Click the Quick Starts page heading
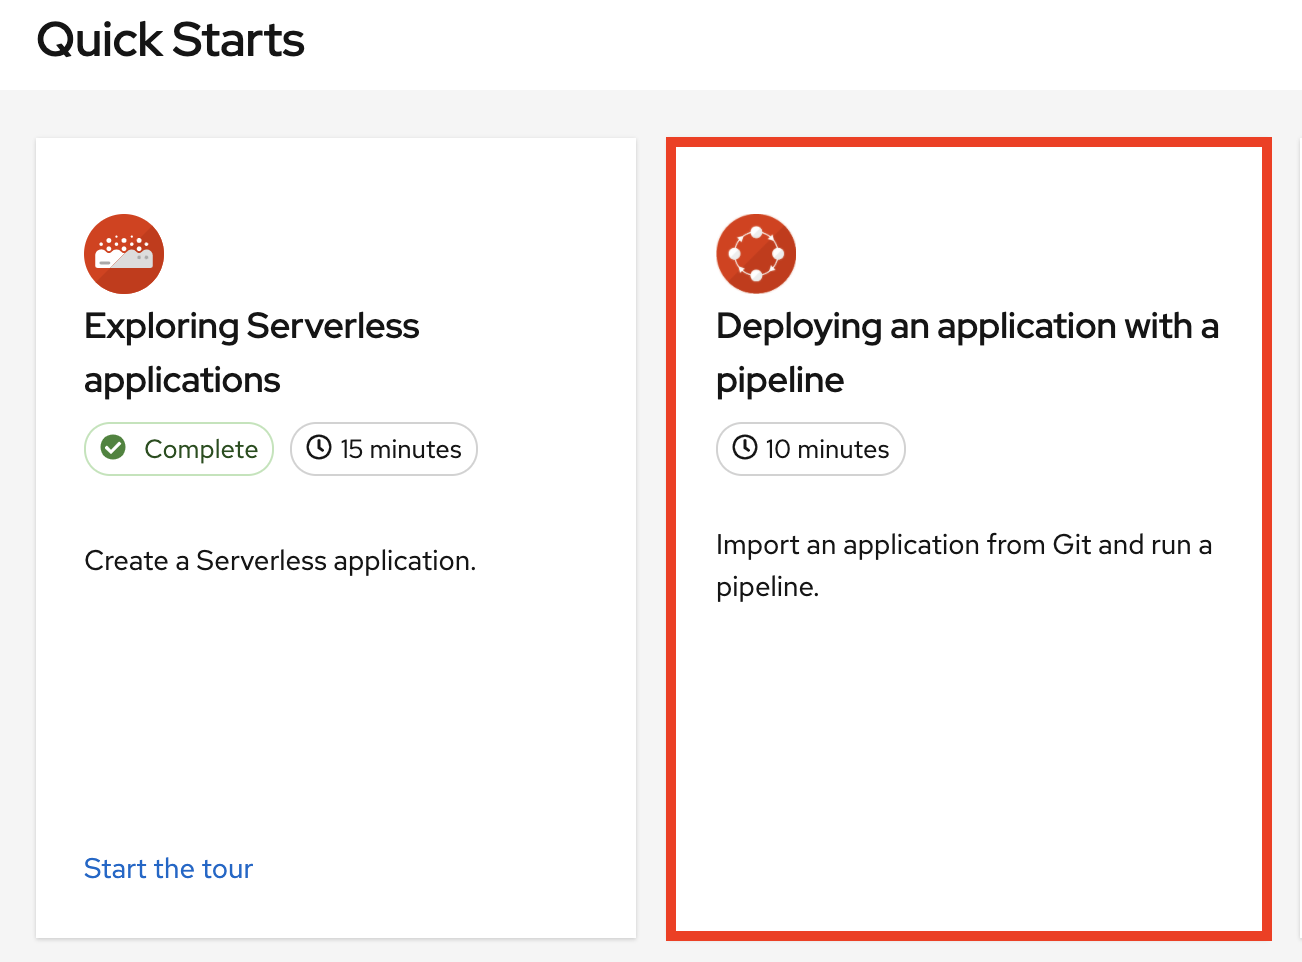This screenshot has width=1302, height=962. 170,40
